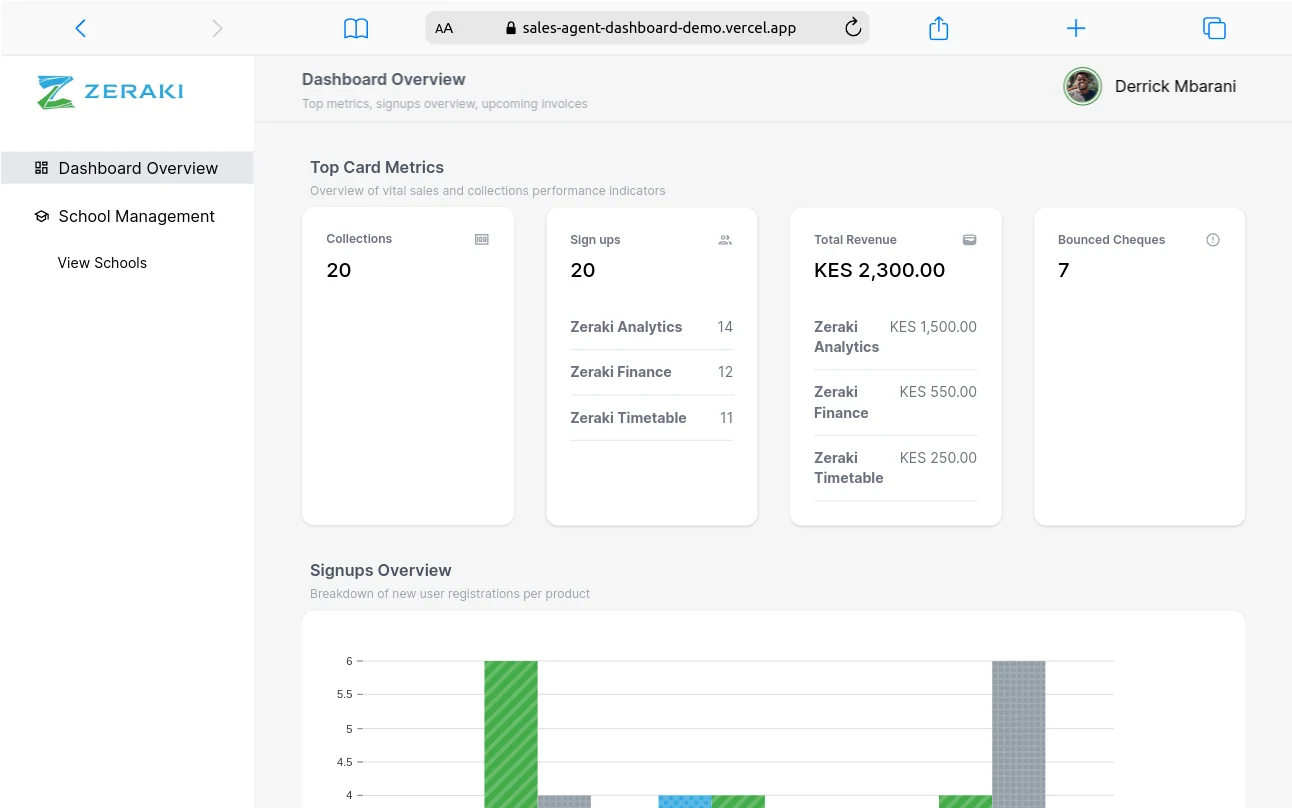The width and height of the screenshot is (1292, 808).
Task: Click the KES 550.00 Finance revenue amount
Action: (x=938, y=392)
